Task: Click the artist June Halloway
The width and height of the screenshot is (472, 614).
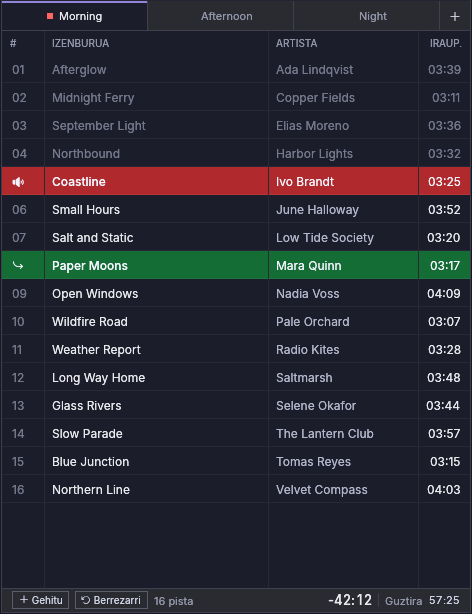Action: tap(317, 209)
